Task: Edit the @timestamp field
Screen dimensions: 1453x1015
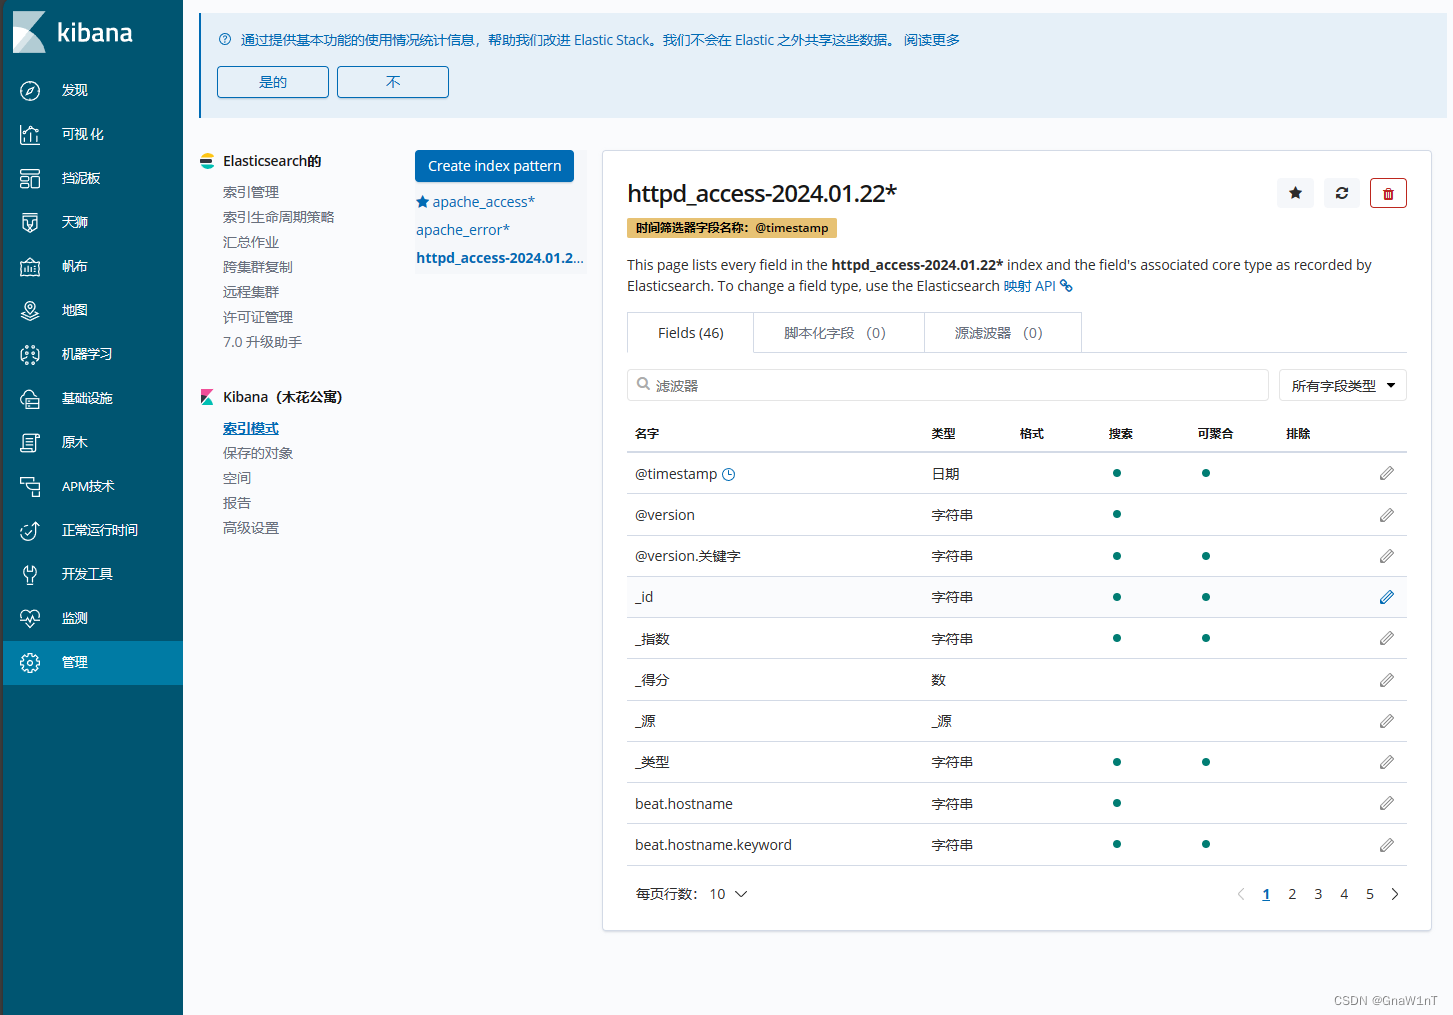Action: point(1387,473)
